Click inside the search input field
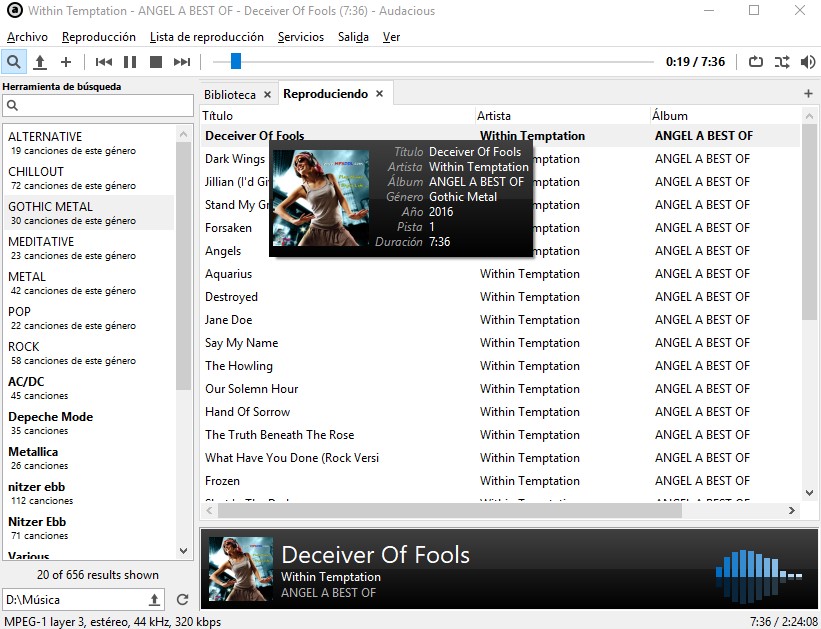821x629 pixels. coord(95,105)
